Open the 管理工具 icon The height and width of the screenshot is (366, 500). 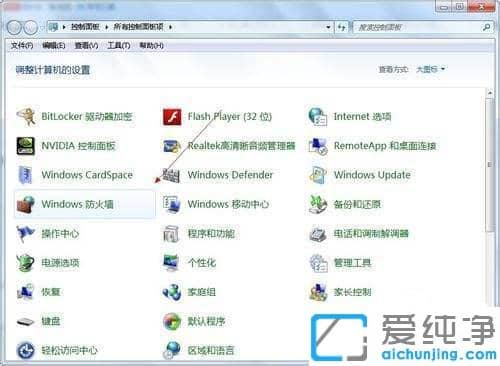click(x=318, y=263)
